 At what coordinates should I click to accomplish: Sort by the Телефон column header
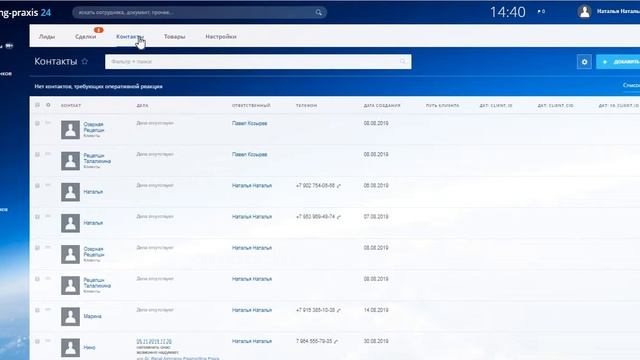[x=306, y=105]
